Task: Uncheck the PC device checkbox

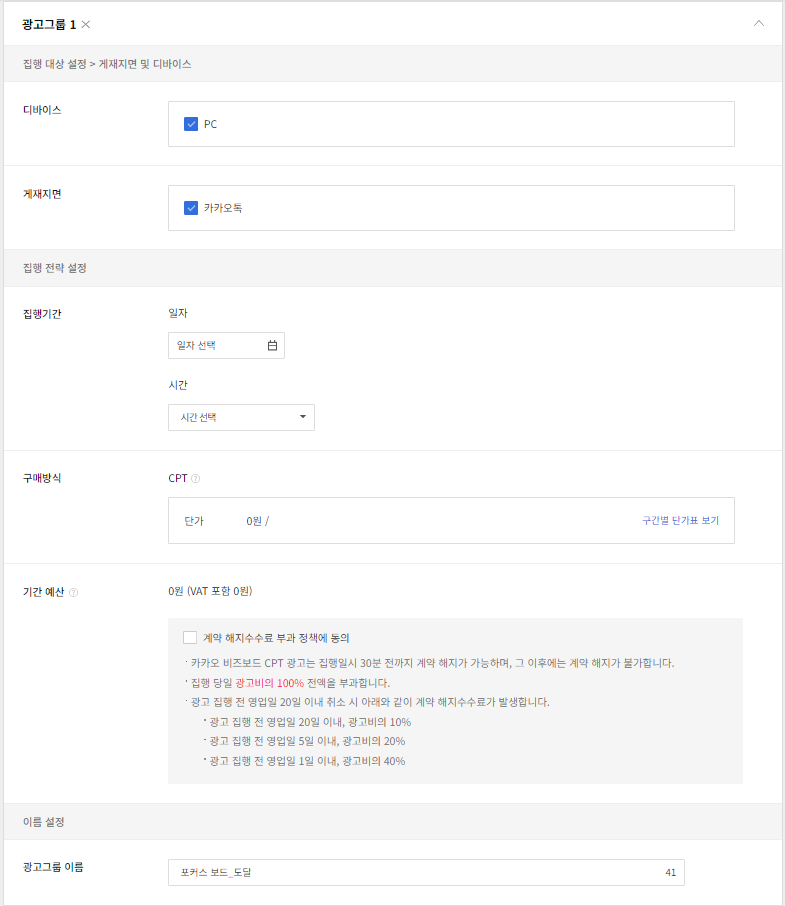Action: pyautogui.click(x=191, y=124)
